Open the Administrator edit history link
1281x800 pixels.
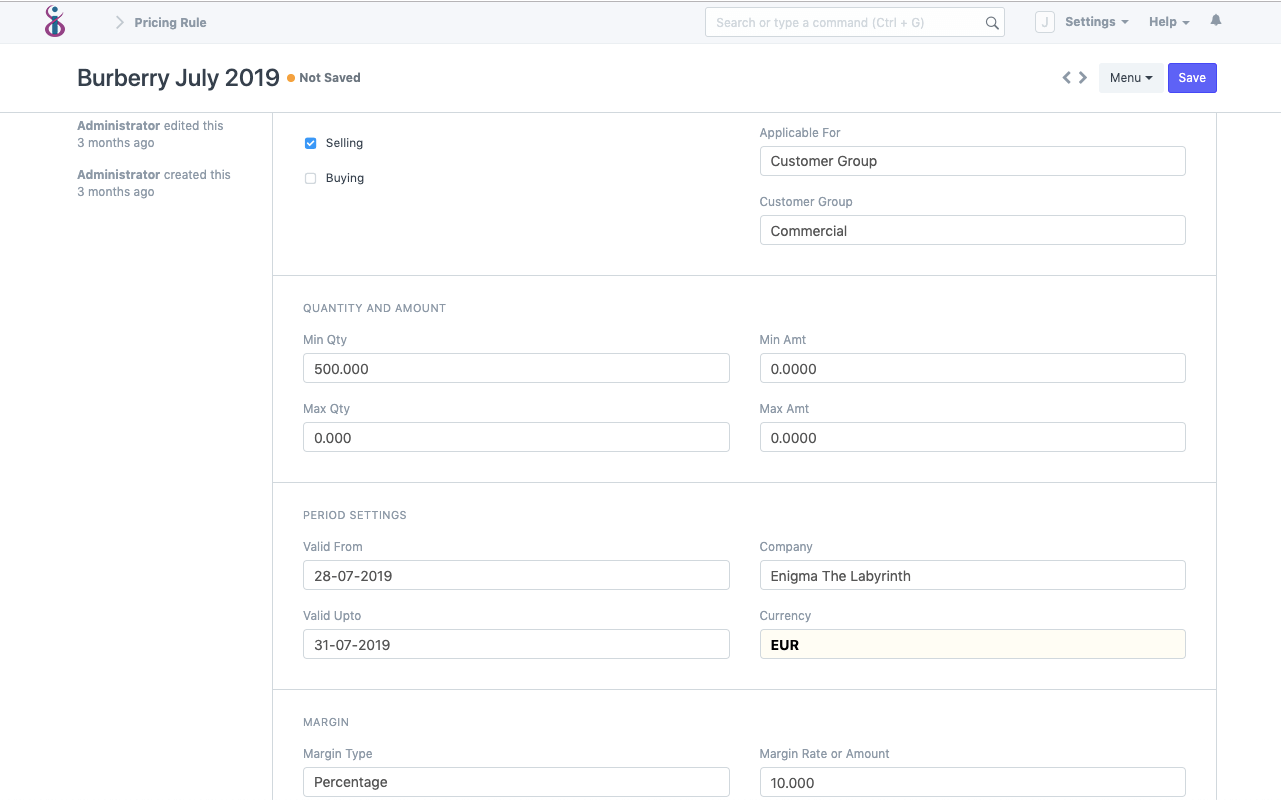click(x=118, y=125)
